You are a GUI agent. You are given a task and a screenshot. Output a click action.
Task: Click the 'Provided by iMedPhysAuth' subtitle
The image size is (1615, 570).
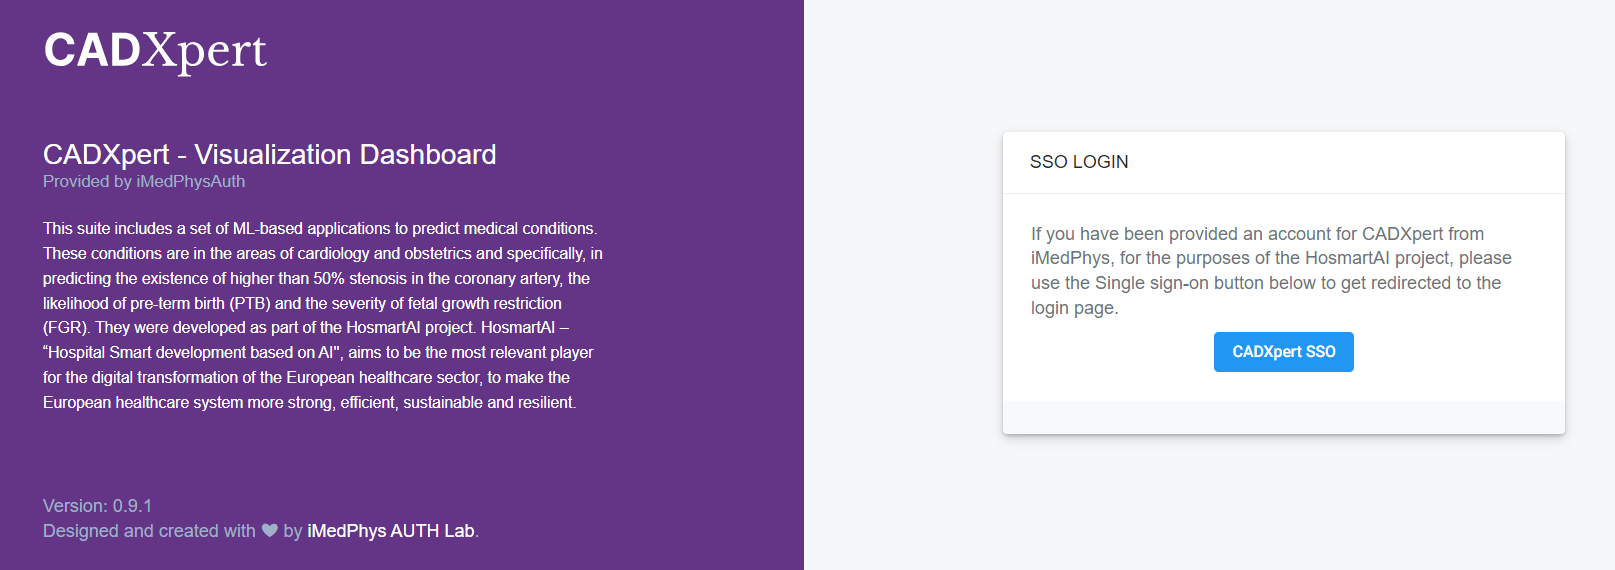click(x=144, y=181)
